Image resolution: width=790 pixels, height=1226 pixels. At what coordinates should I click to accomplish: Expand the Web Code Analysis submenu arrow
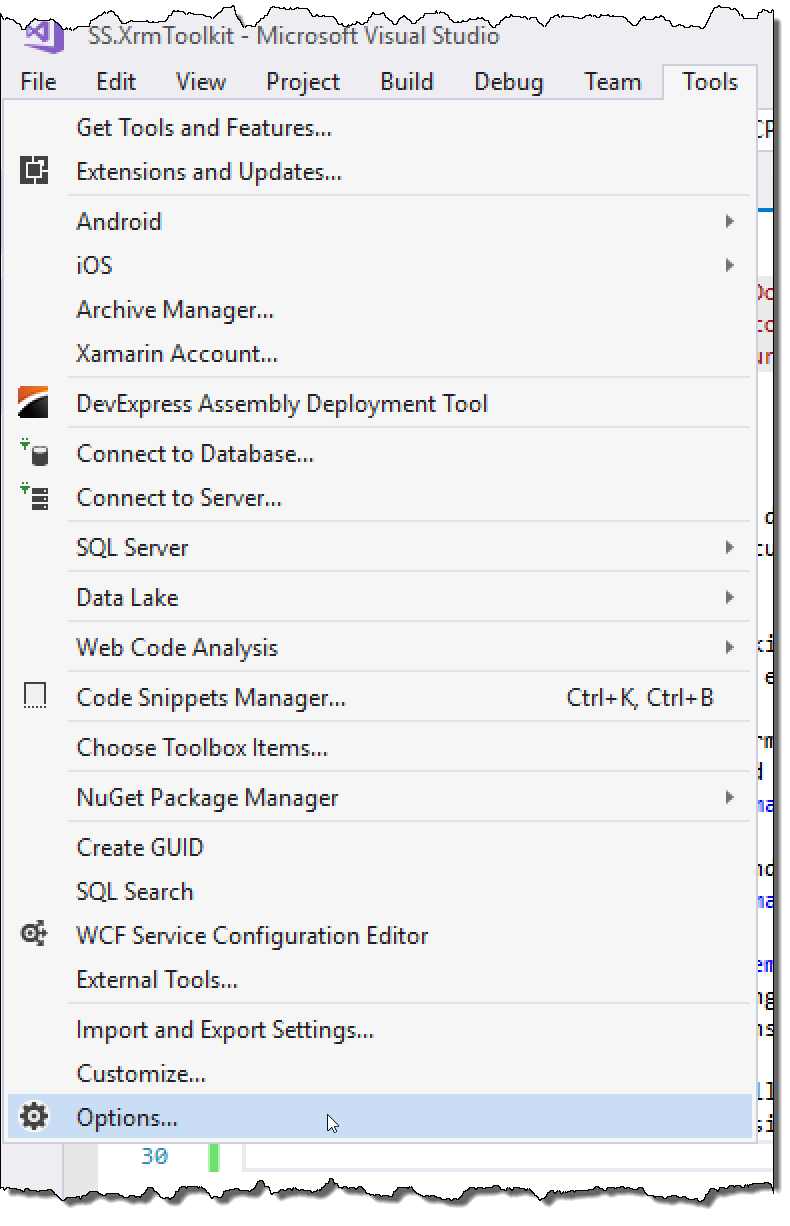pyautogui.click(x=730, y=647)
